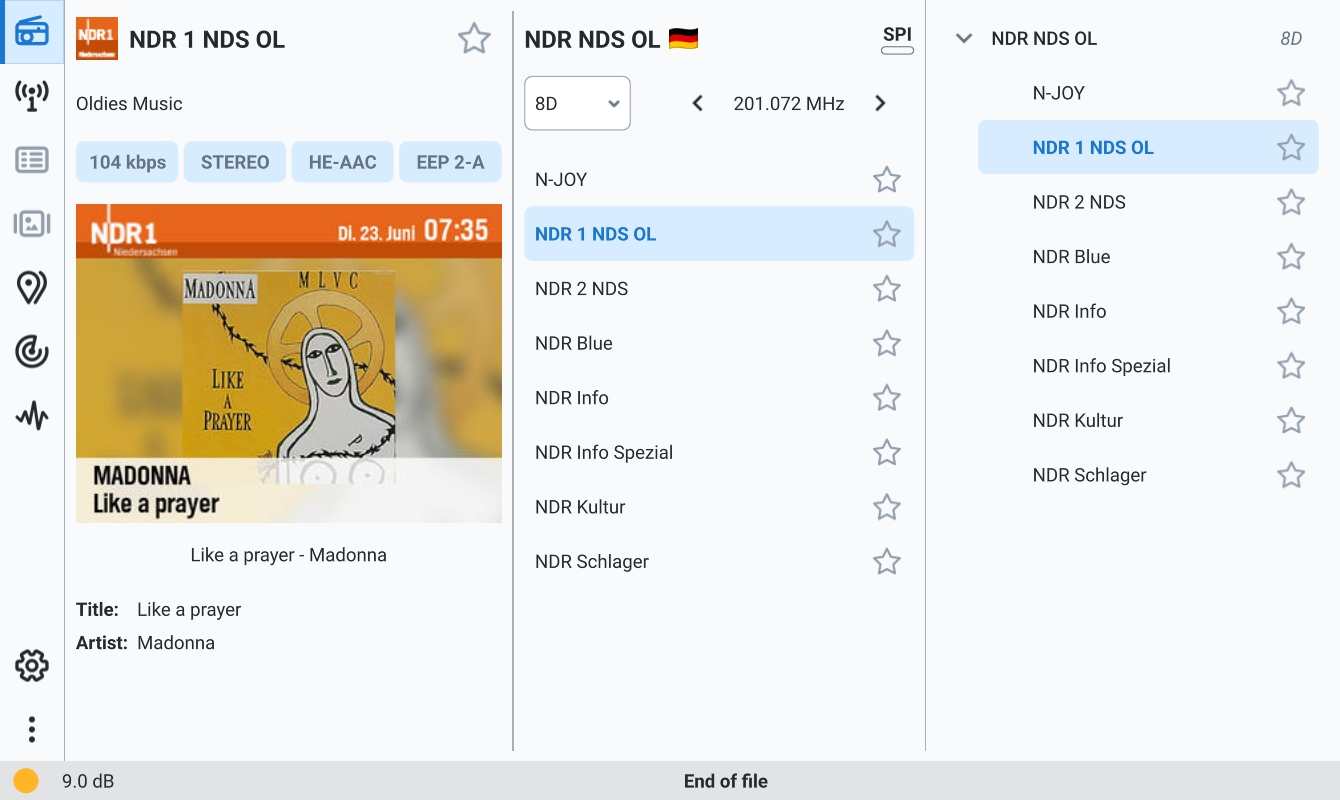1340x800 pixels.
Task: Collapse the NDR NDS OL ensemble tree
Action: (x=964, y=39)
